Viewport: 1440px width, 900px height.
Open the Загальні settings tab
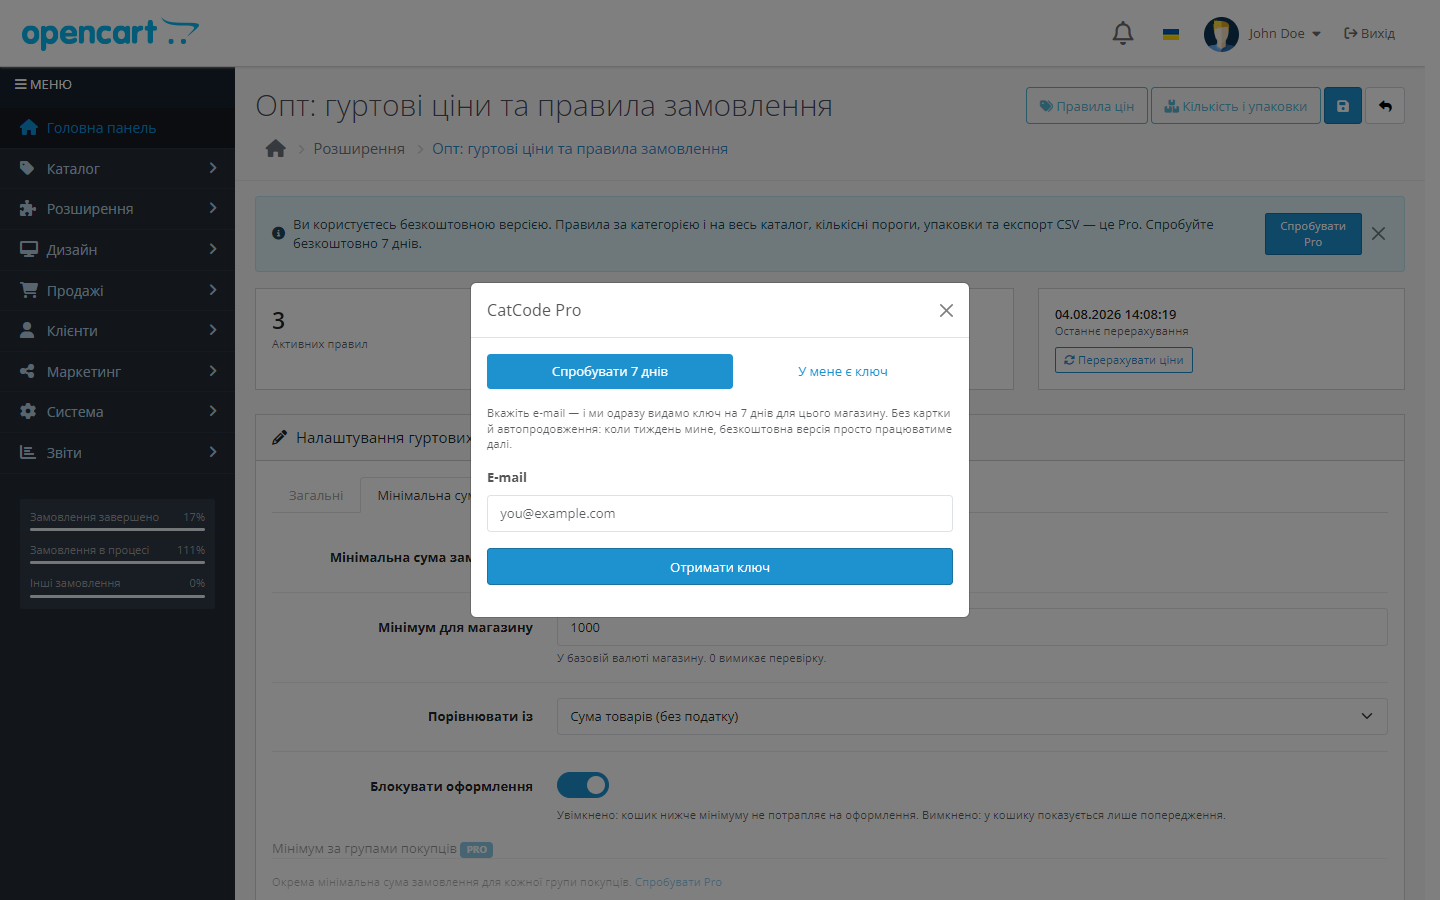[316, 496]
